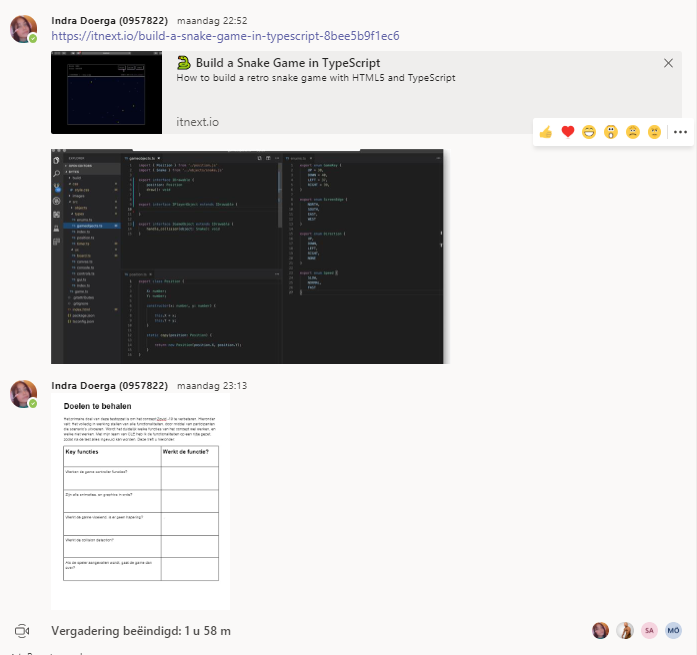The image size is (697, 655).
Task: Click sender name on 22:52 message
Action: [x=109, y=20]
